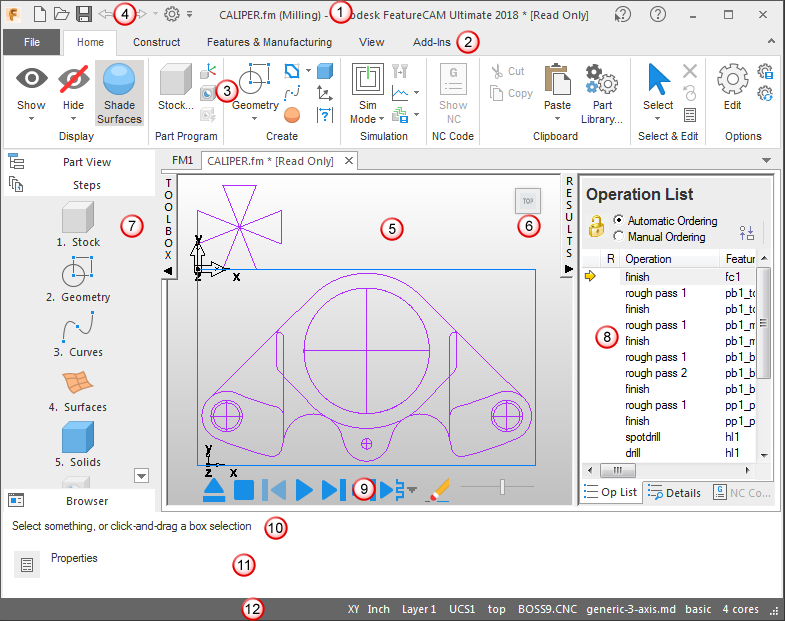Expand the Select dropdown arrow

click(658, 119)
